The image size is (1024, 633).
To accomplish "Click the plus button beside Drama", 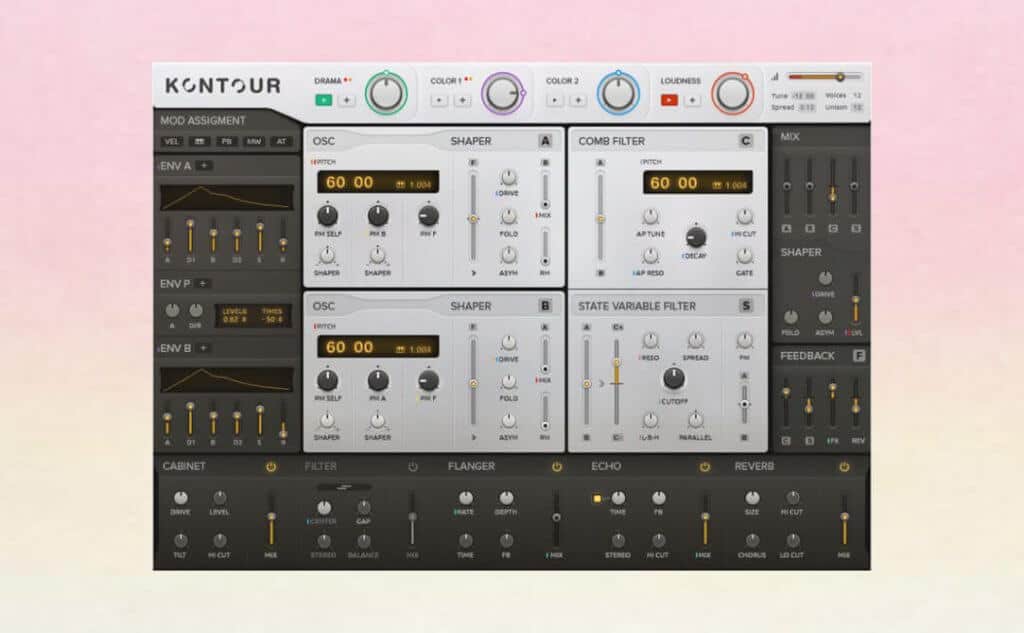I will [347, 100].
